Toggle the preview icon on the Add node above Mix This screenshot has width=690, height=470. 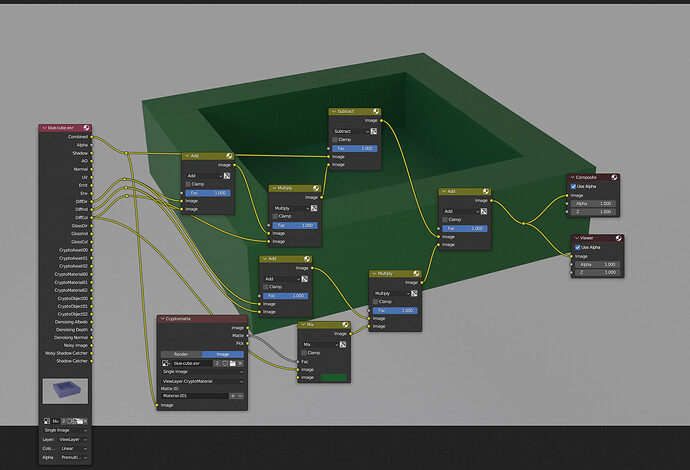(307, 259)
